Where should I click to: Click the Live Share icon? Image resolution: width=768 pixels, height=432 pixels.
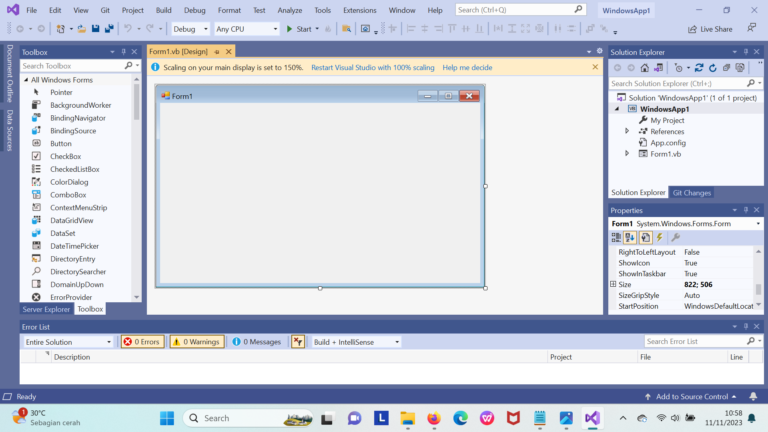[692, 29]
